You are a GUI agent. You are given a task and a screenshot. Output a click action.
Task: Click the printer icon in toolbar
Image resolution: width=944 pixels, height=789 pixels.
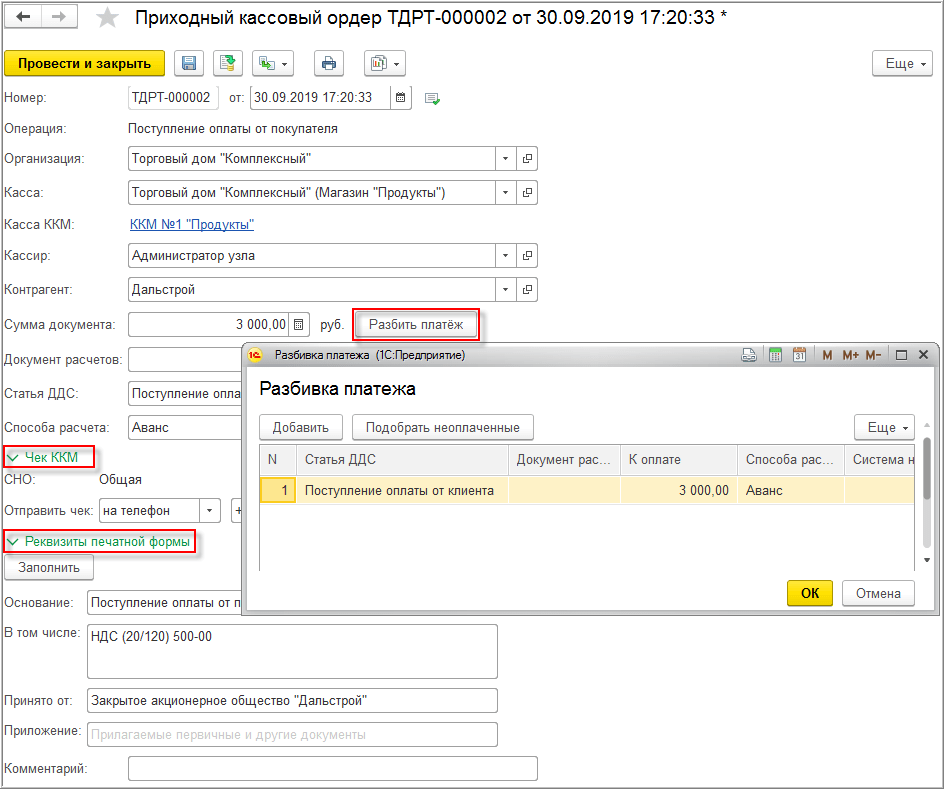(329, 63)
